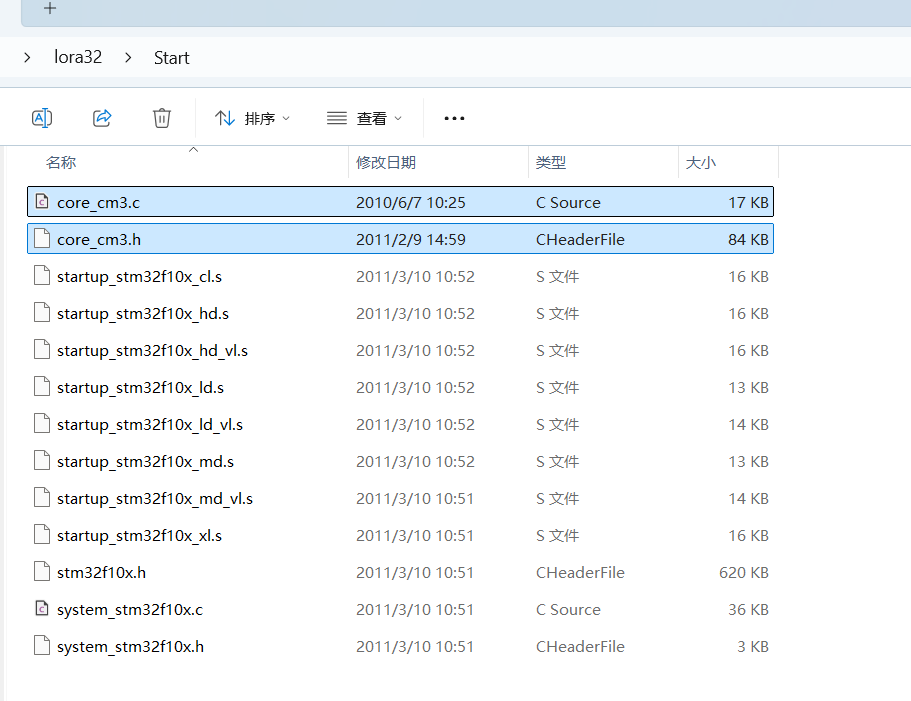Click the 620 KB size cell
Screen dimensions: 911x701
(744, 573)
